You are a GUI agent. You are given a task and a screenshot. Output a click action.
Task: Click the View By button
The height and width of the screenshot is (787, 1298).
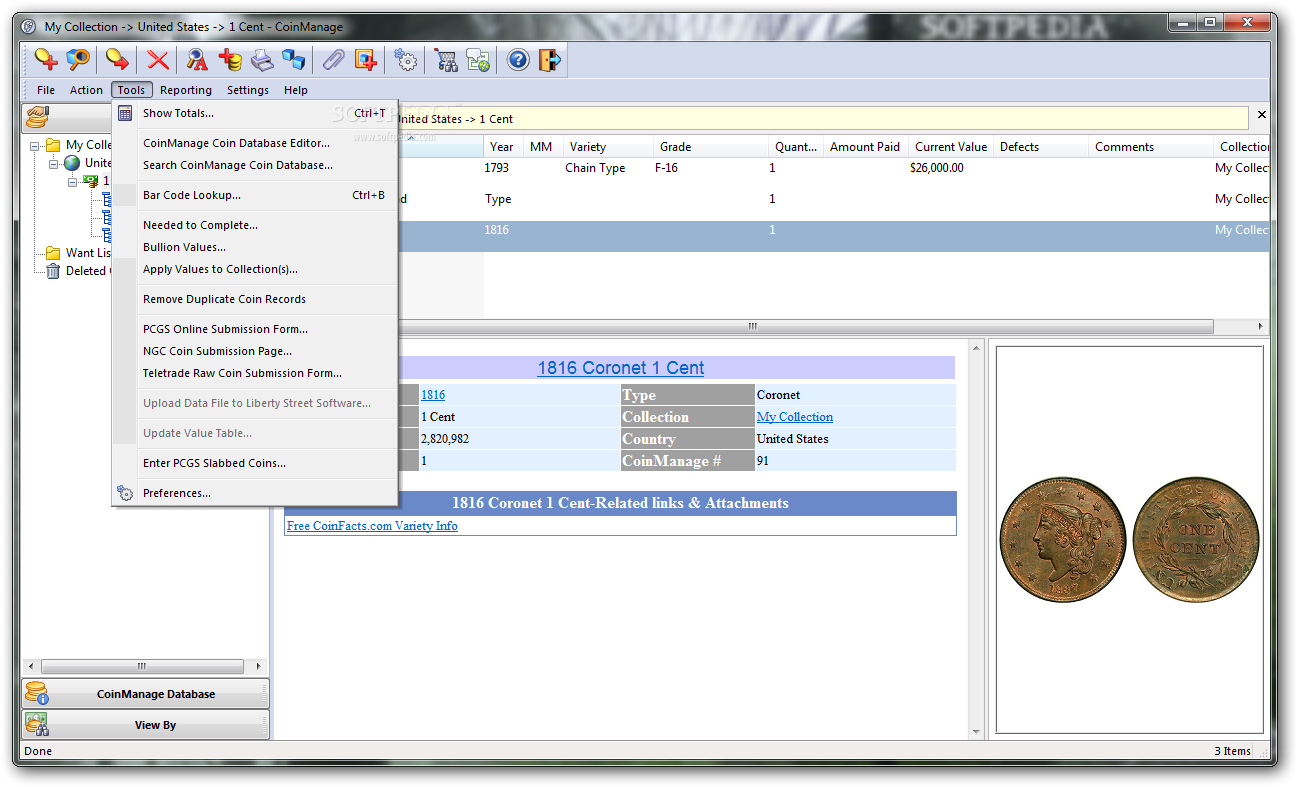point(145,725)
